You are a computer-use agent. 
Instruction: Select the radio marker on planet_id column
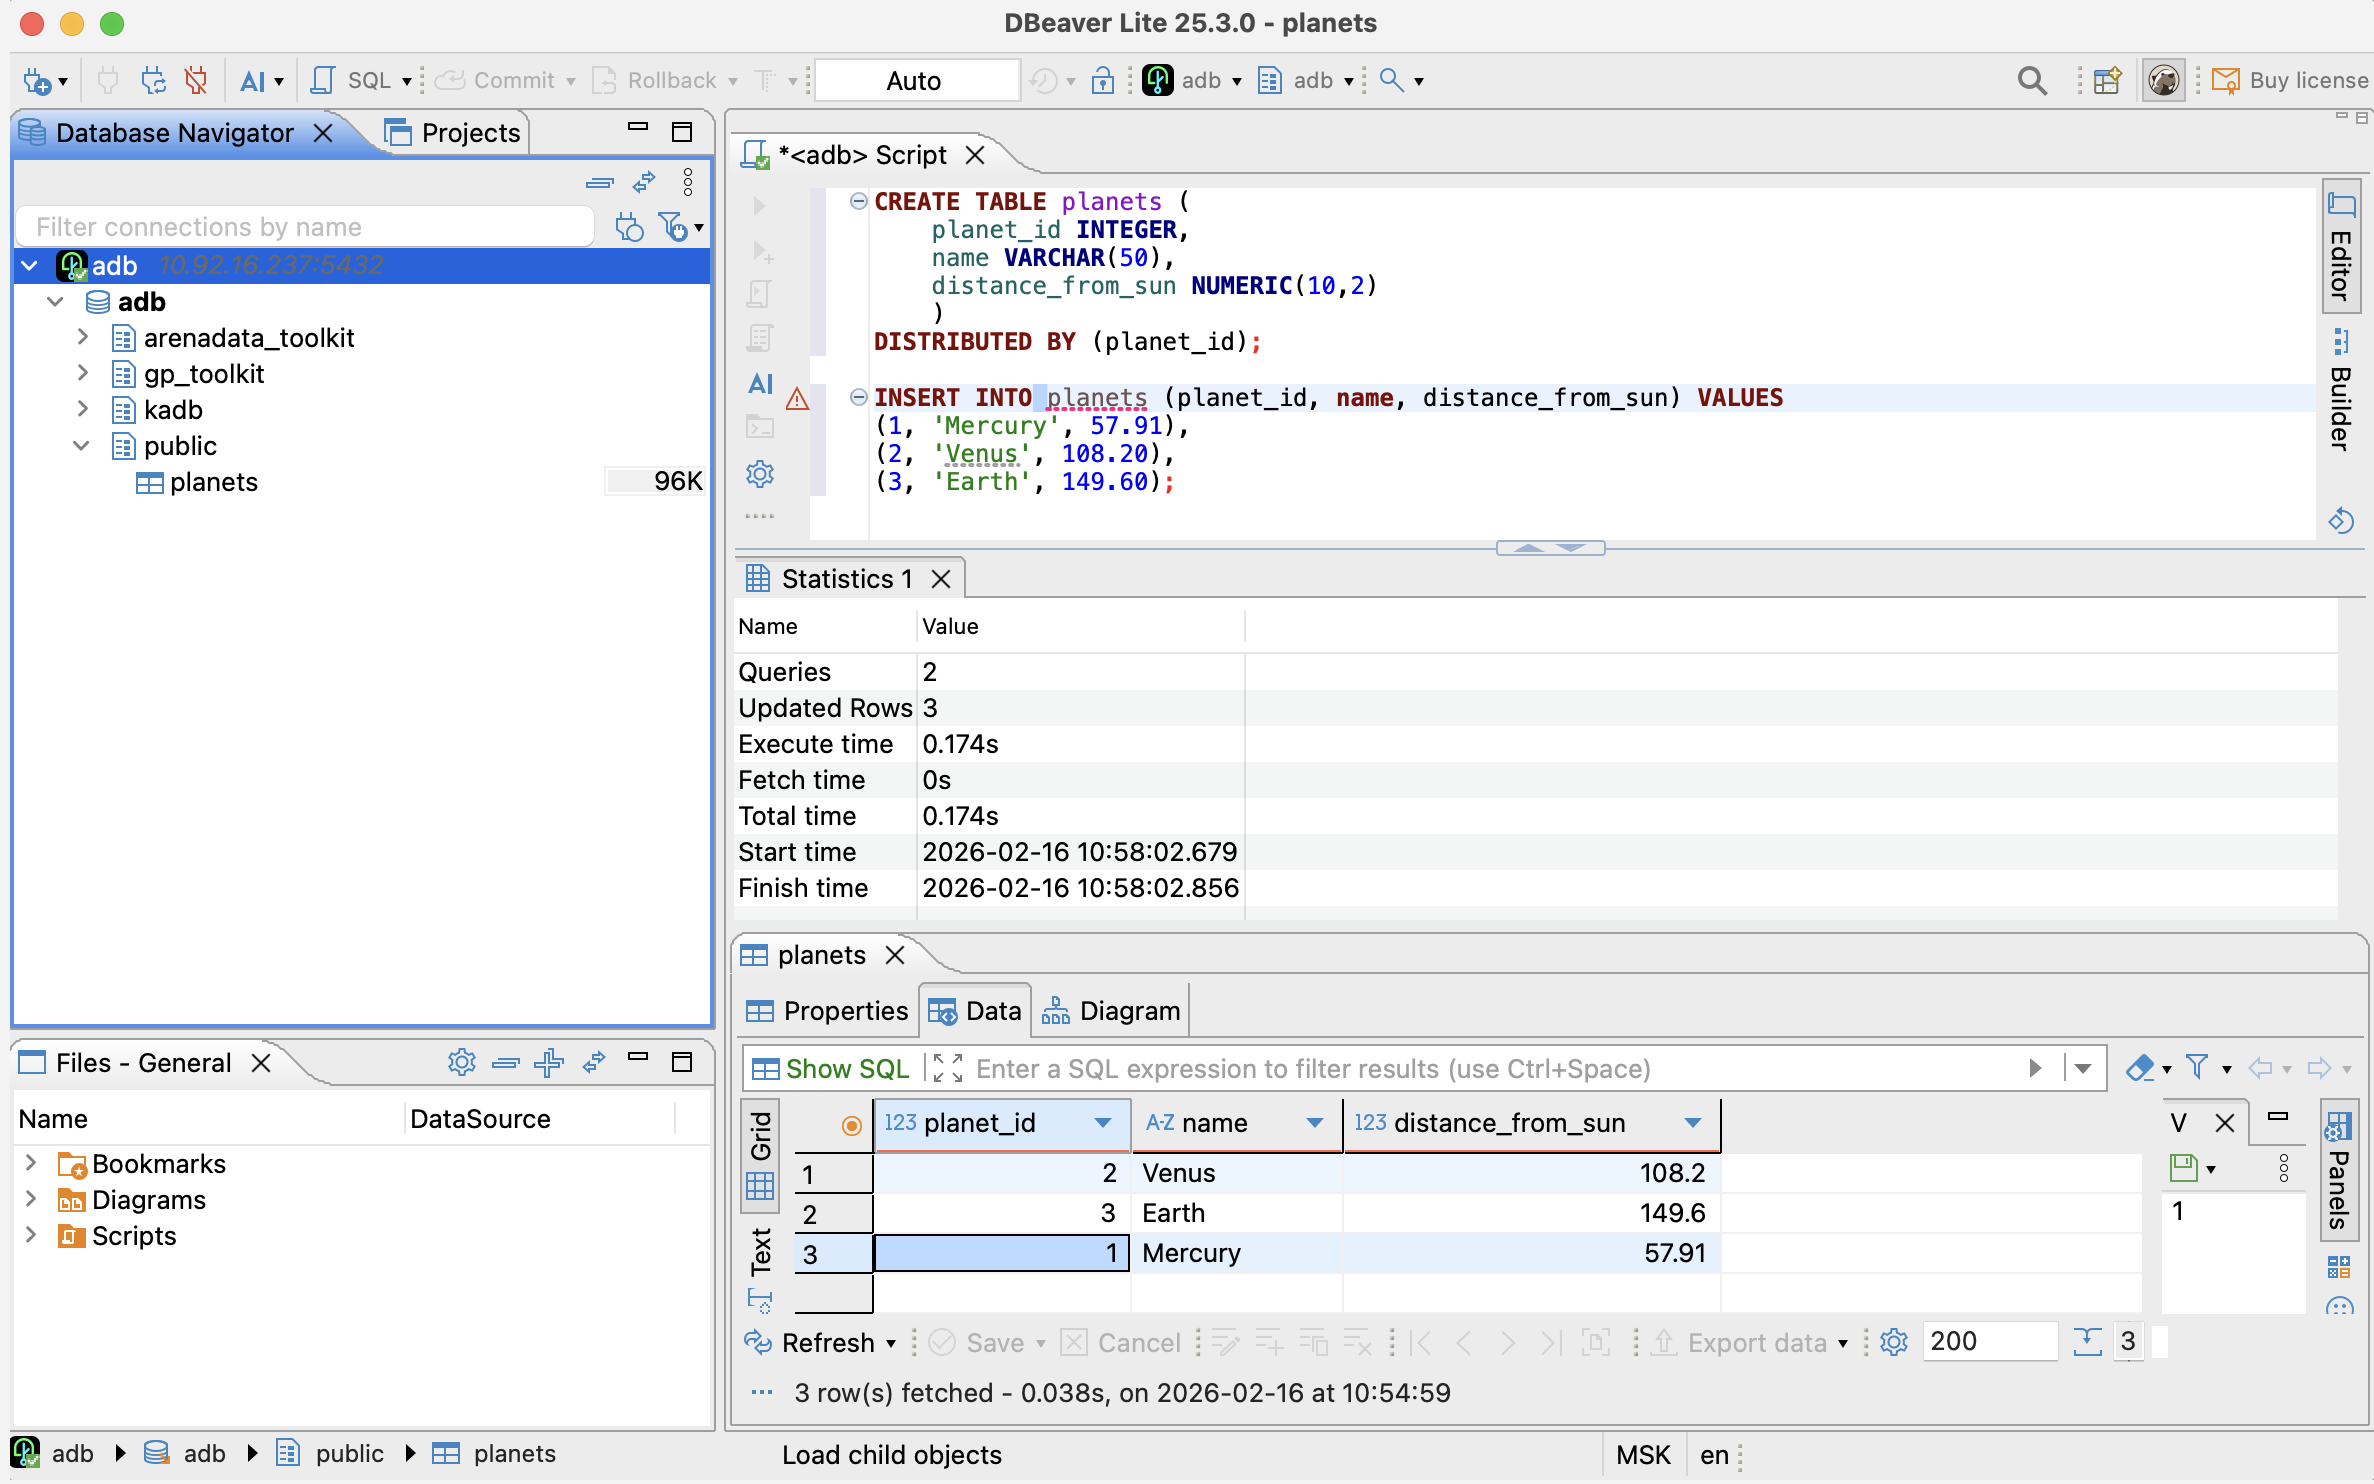(851, 1124)
